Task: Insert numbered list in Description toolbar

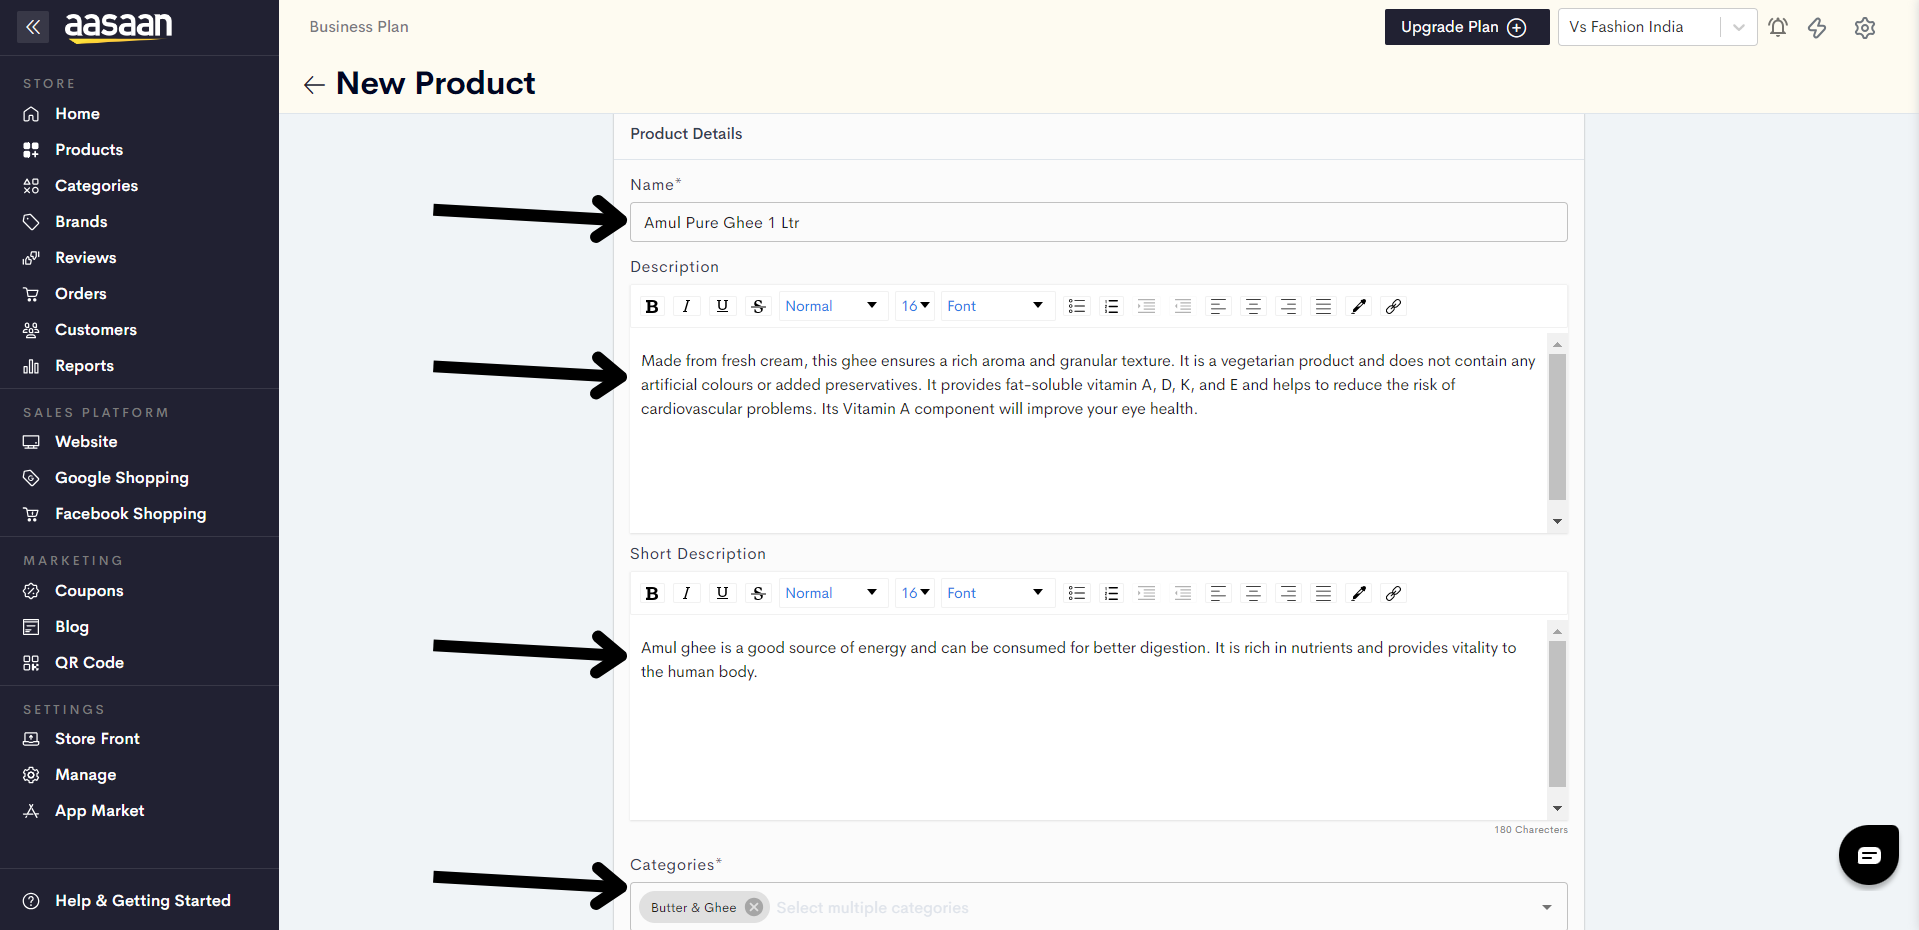Action: (1111, 306)
